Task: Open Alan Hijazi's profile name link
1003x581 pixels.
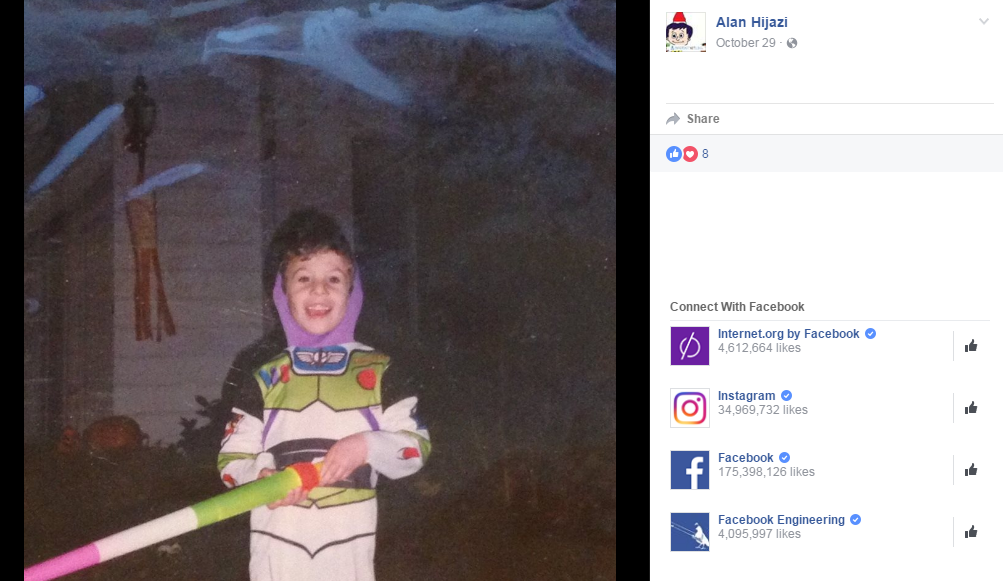Action: [752, 22]
